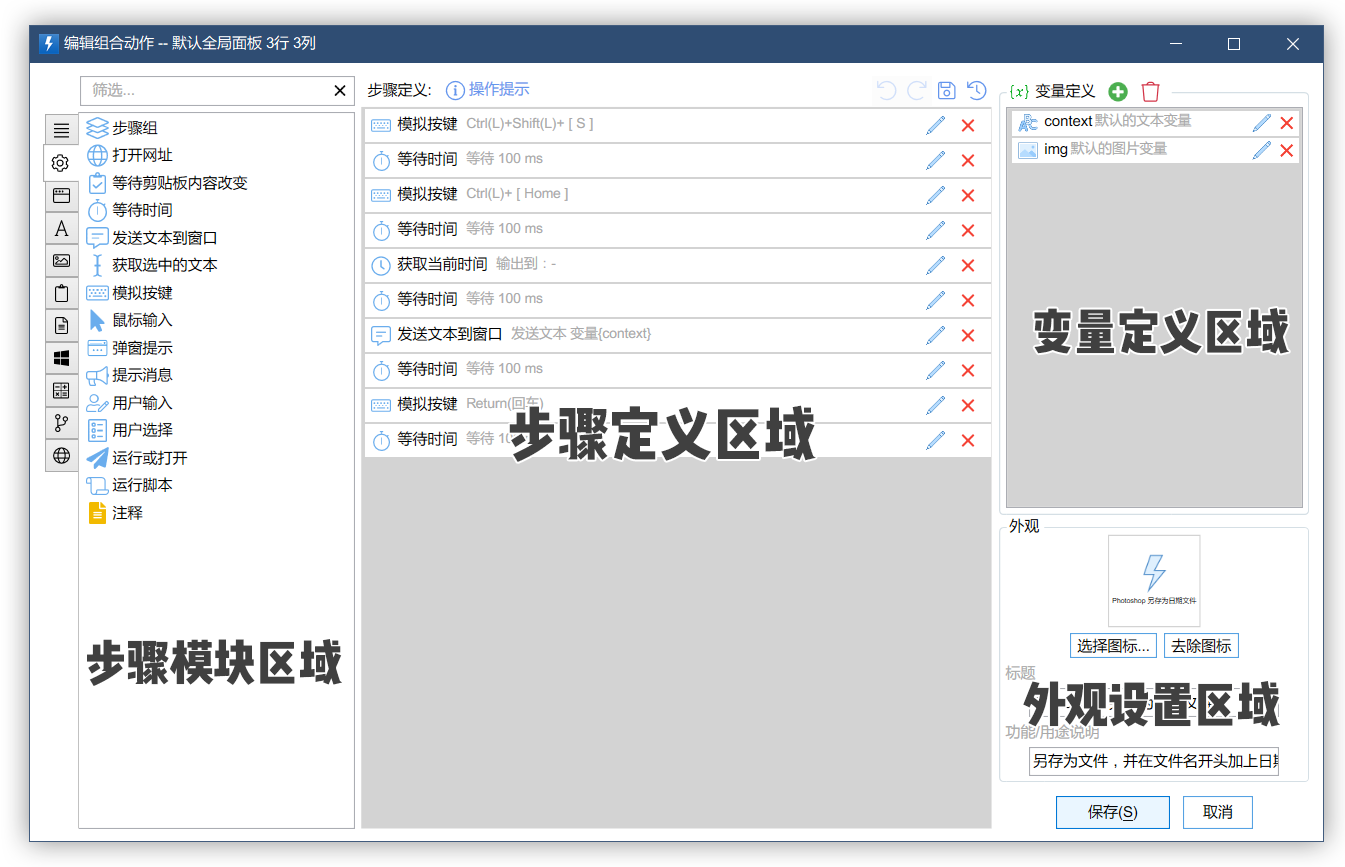Screen dimensions: 1345x867
Task: Click the 功能/用途说明 description field
Action: [1154, 761]
